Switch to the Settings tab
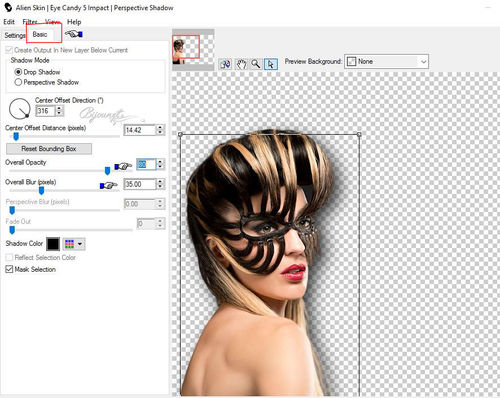 (14, 35)
